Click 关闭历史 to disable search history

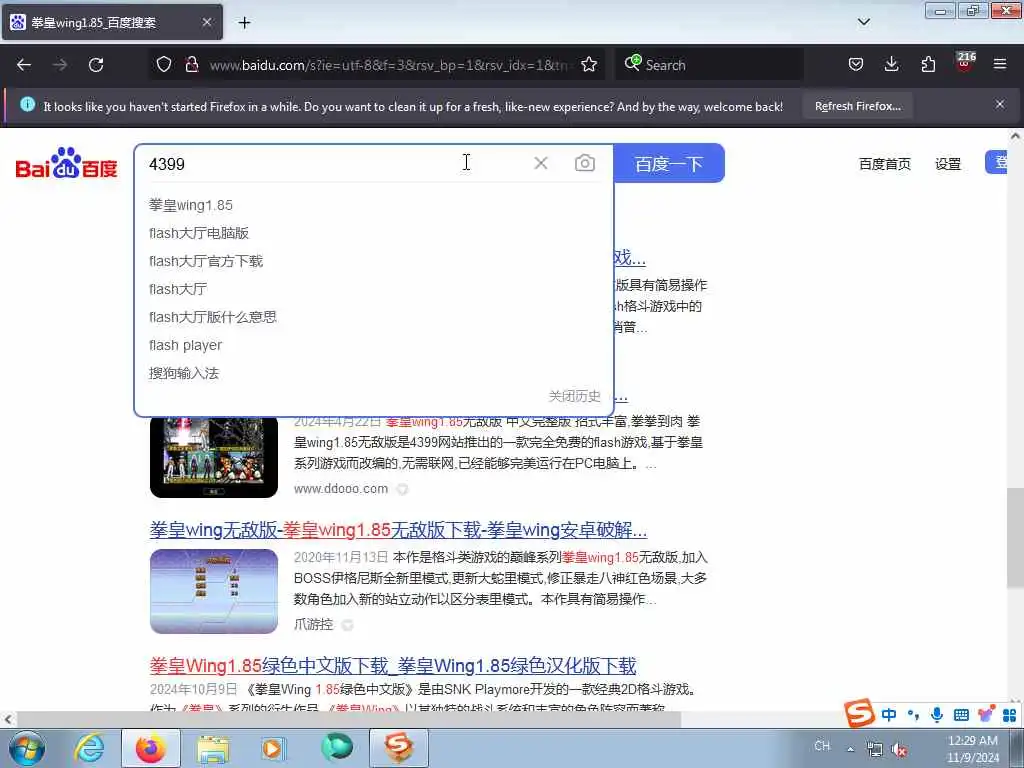point(574,396)
